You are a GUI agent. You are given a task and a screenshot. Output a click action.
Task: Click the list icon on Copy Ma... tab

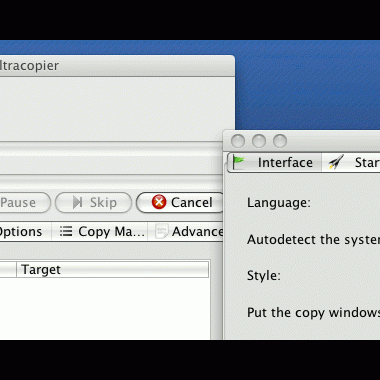point(66,231)
